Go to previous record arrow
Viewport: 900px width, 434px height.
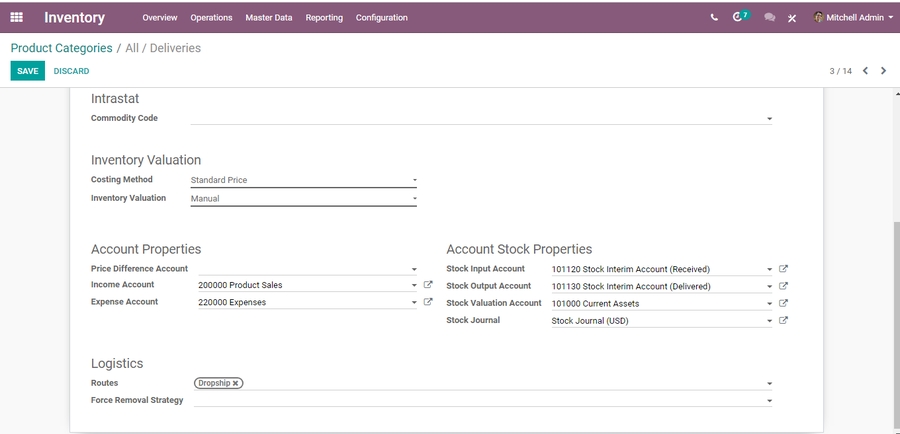866,71
